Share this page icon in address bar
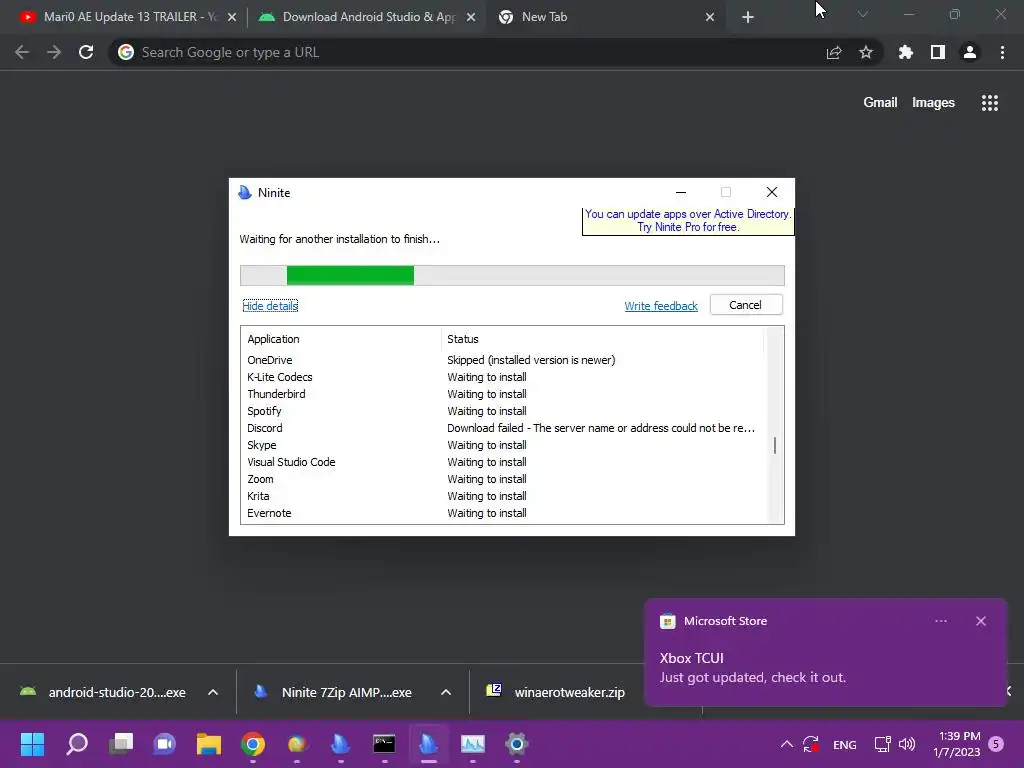This screenshot has width=1024, height=768. coord(834,52)
